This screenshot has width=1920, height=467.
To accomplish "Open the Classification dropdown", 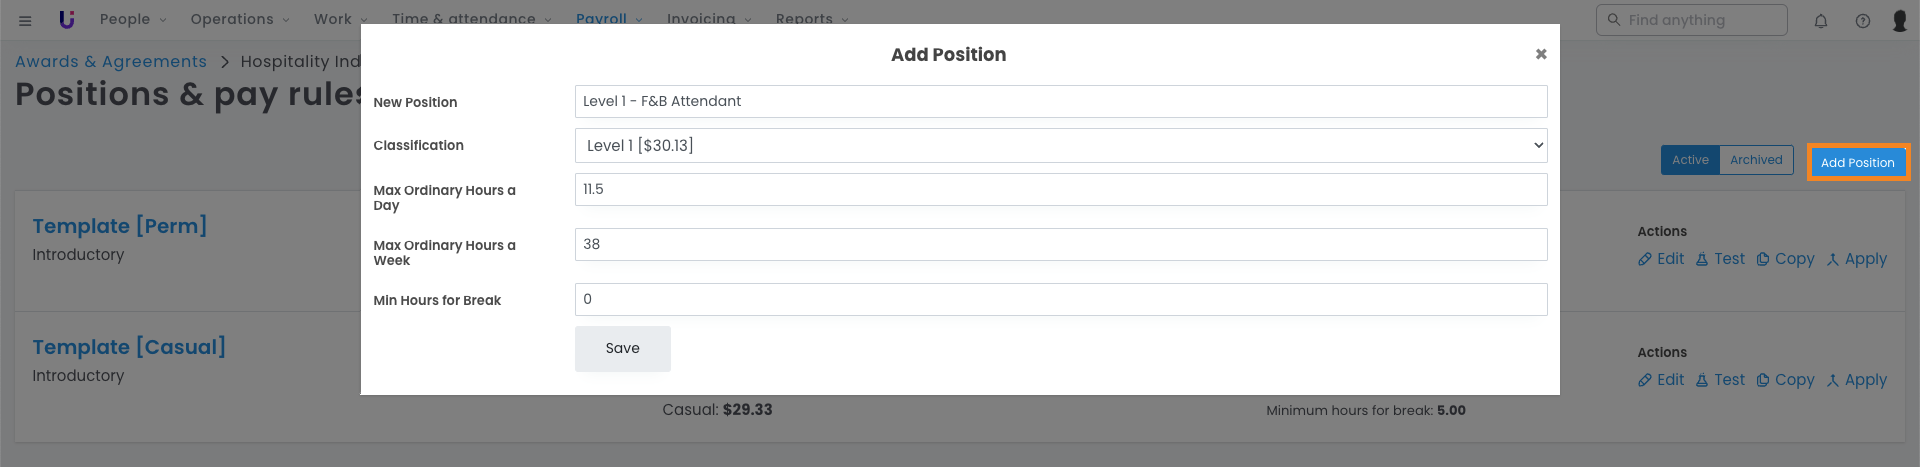I will tap(1060, 146).
